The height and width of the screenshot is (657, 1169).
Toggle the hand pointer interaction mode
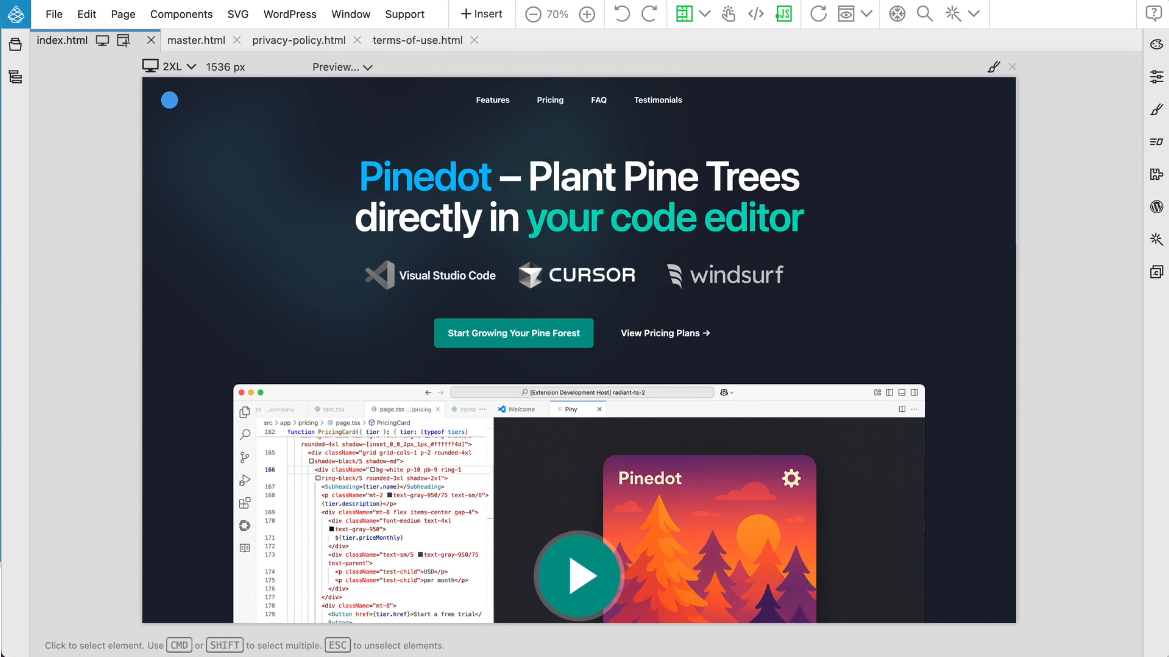(729, 14)
